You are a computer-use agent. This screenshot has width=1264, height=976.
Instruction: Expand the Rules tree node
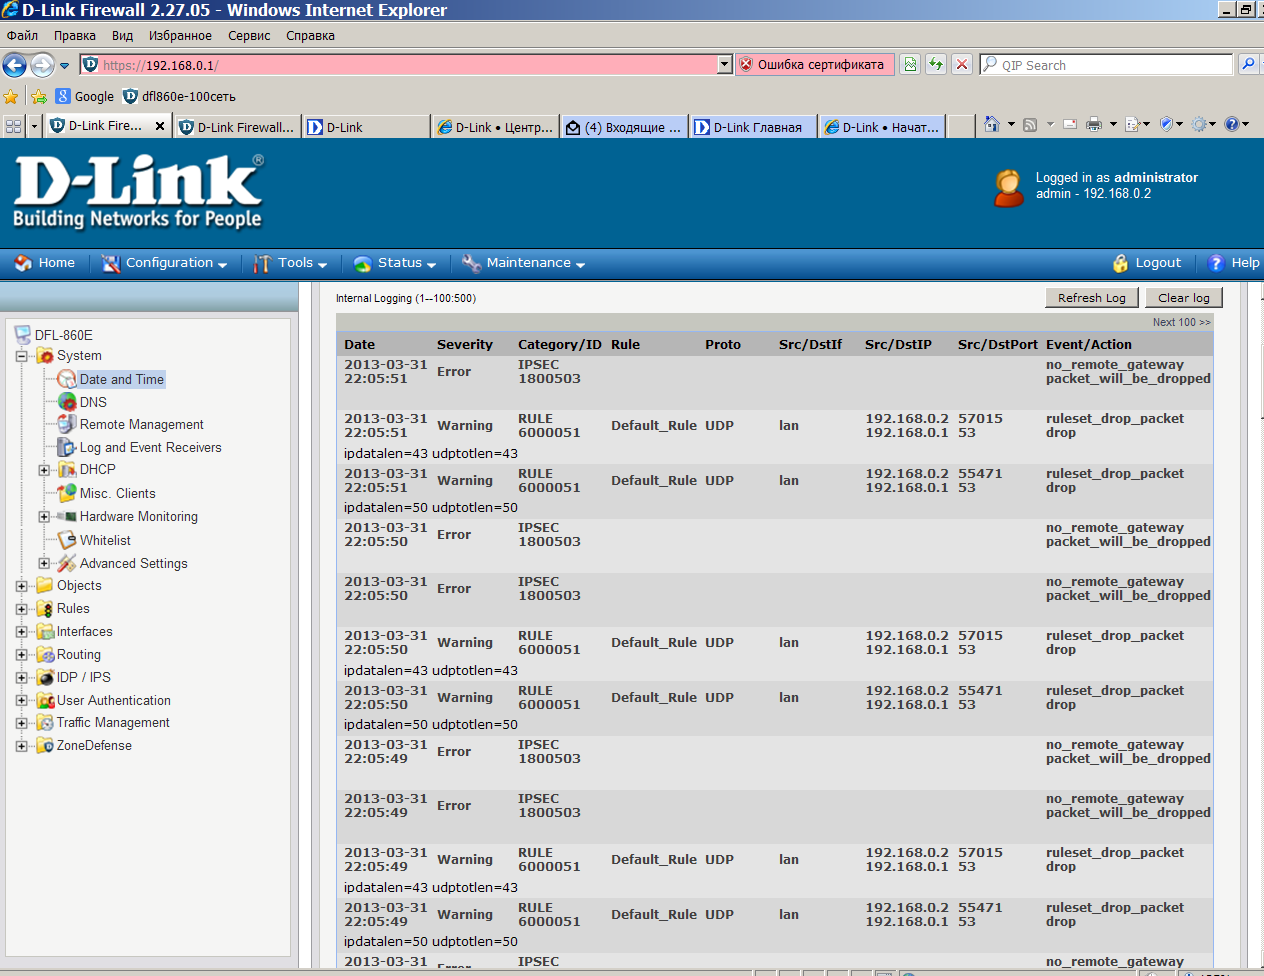(x=21, y=609)
